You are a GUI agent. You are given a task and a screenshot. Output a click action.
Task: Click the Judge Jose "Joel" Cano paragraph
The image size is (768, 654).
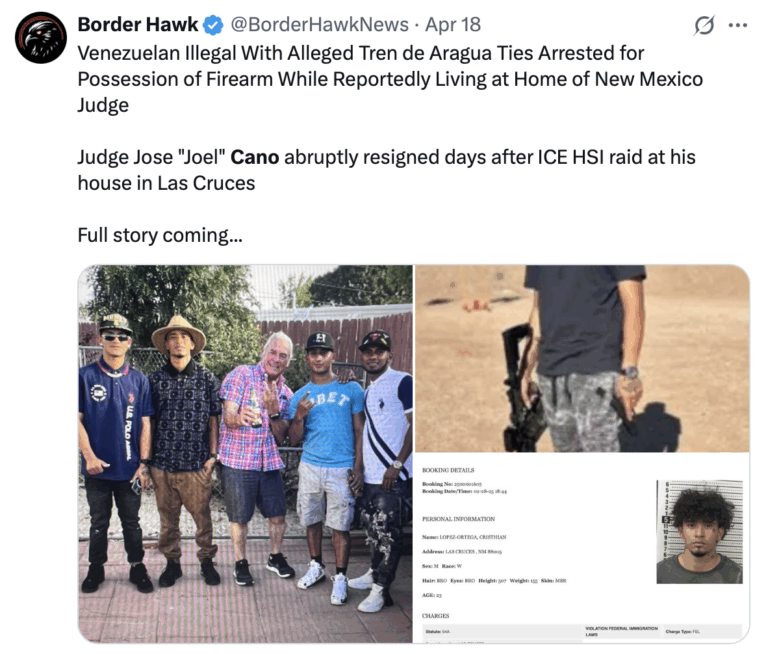(386, 170)
